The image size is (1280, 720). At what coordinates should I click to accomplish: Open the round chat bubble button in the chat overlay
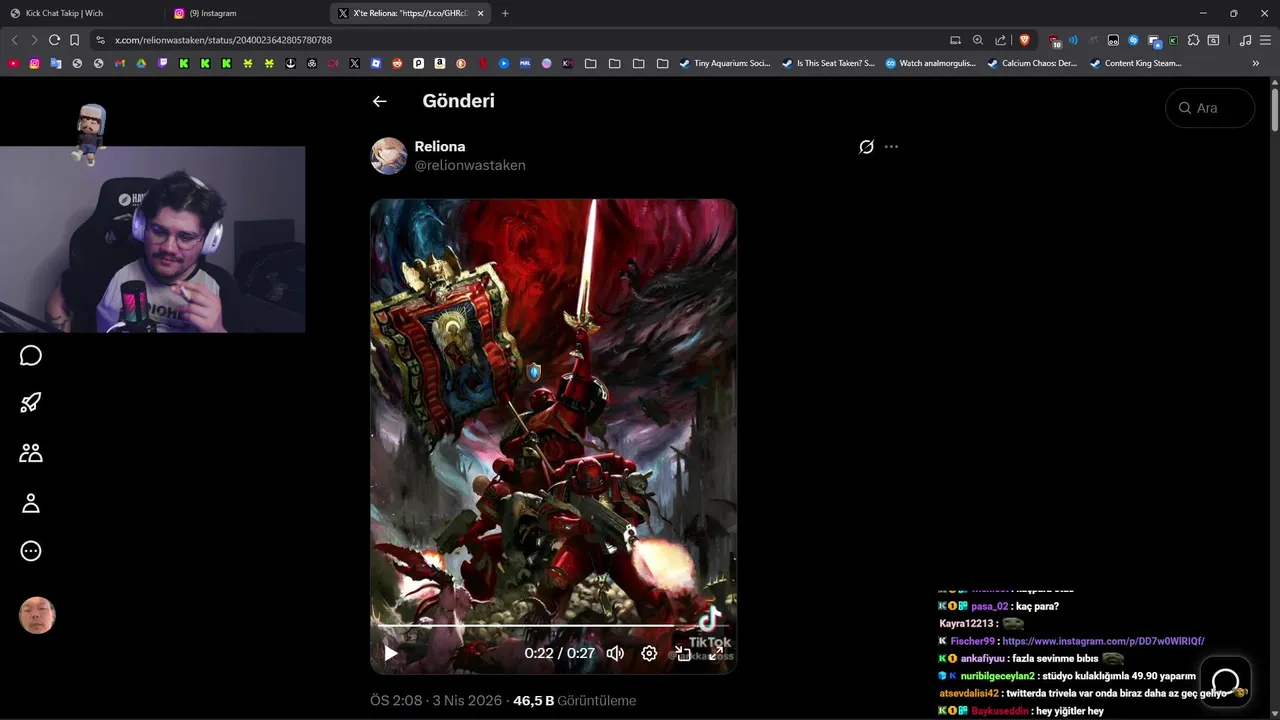1226,681
